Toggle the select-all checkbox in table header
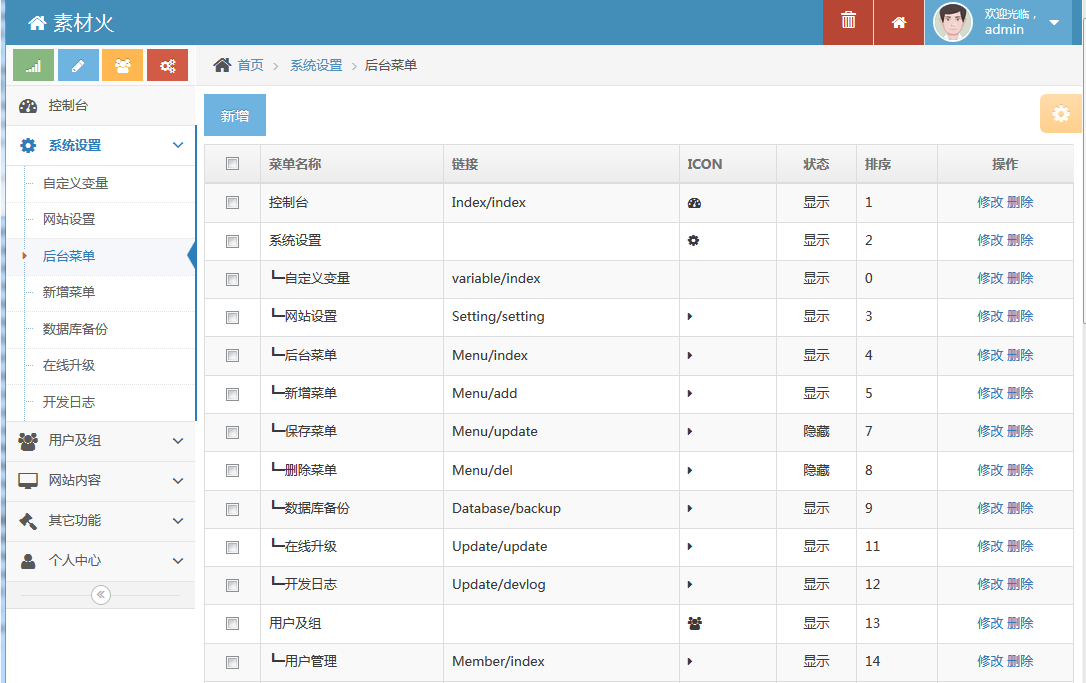The height and width of the screenshot is (683, 1086). (x=232, y=163)
